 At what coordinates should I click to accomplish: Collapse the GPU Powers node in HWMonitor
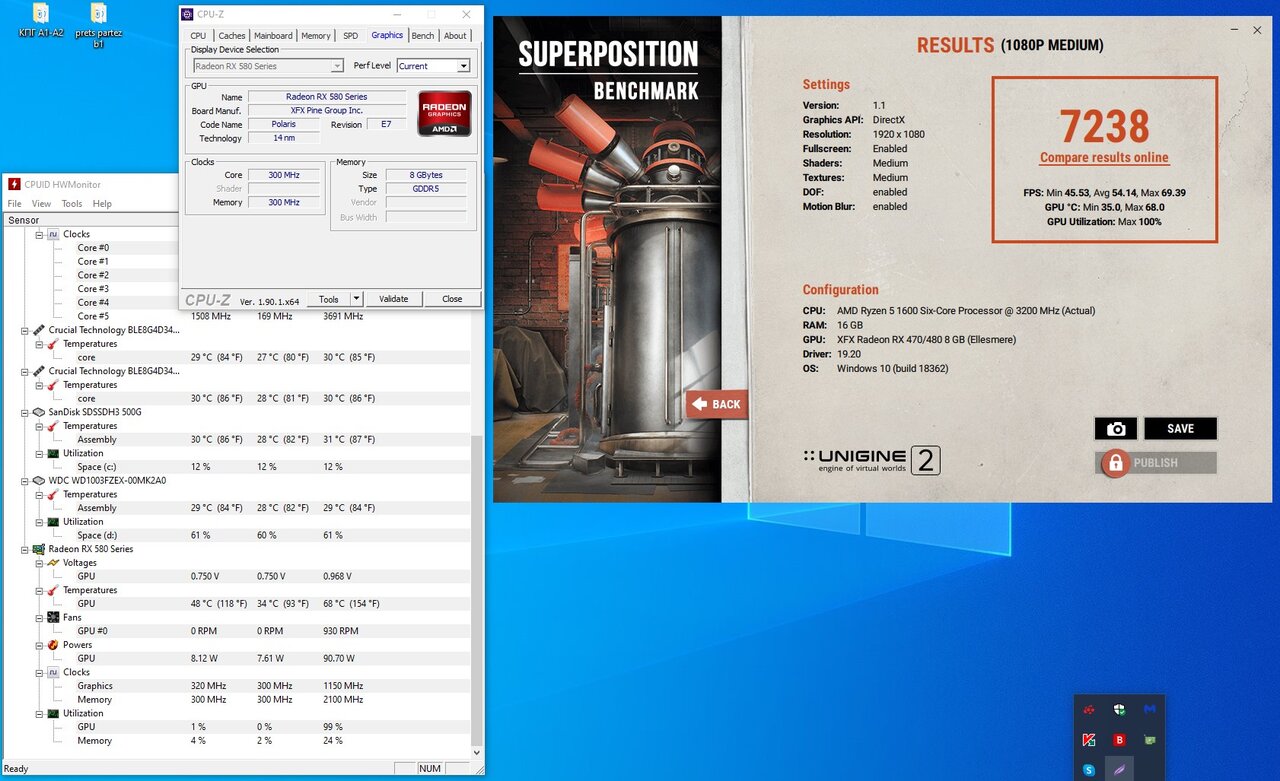click(x=39, y=645)
